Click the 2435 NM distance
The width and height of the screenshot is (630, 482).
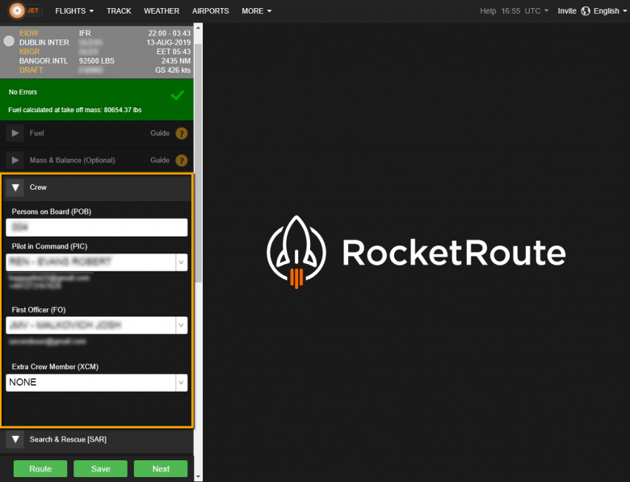coord(176,61)
